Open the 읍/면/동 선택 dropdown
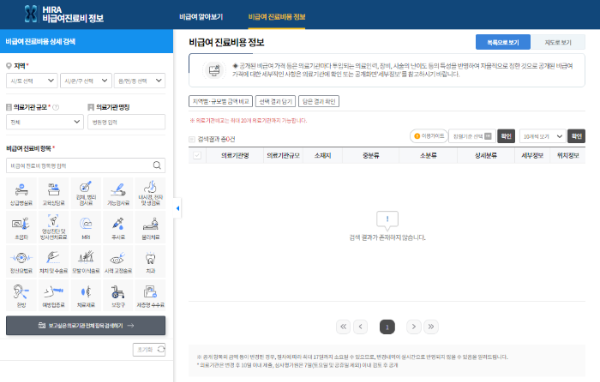Screen dimensions: 600x382 140,81
